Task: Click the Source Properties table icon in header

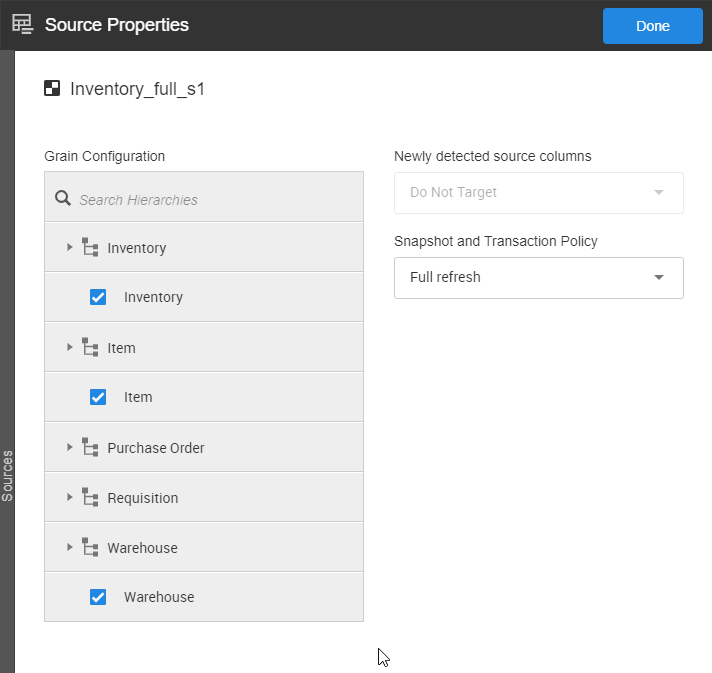Action: tap(22, 25)
